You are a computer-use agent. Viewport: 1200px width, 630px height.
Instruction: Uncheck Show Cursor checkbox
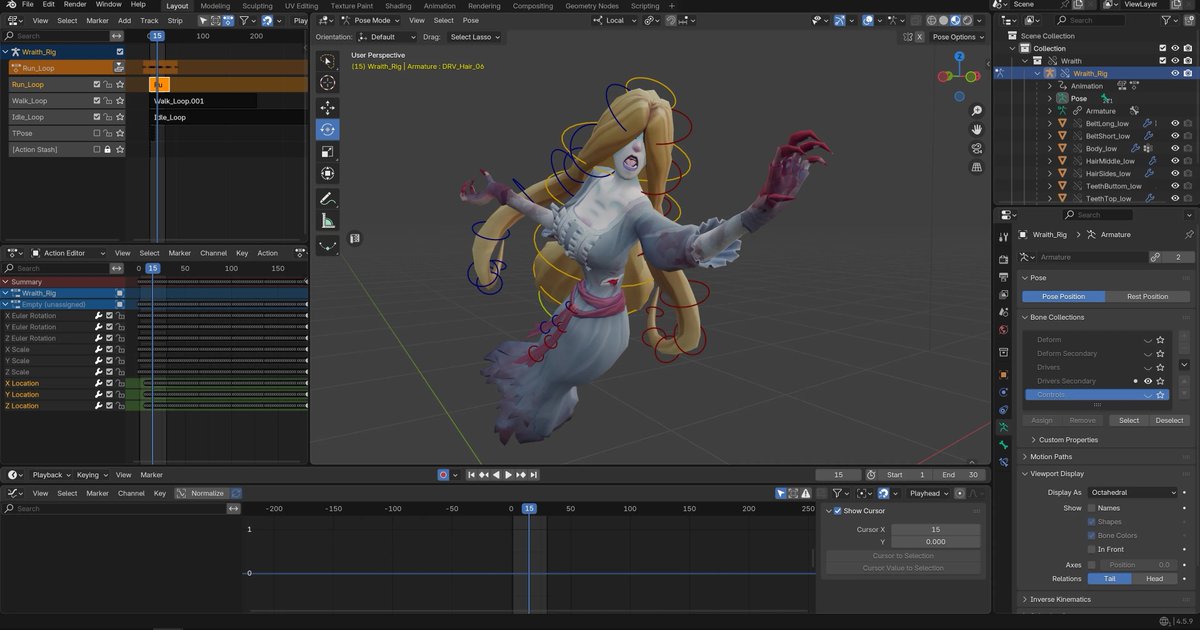[x=838, y=511]
